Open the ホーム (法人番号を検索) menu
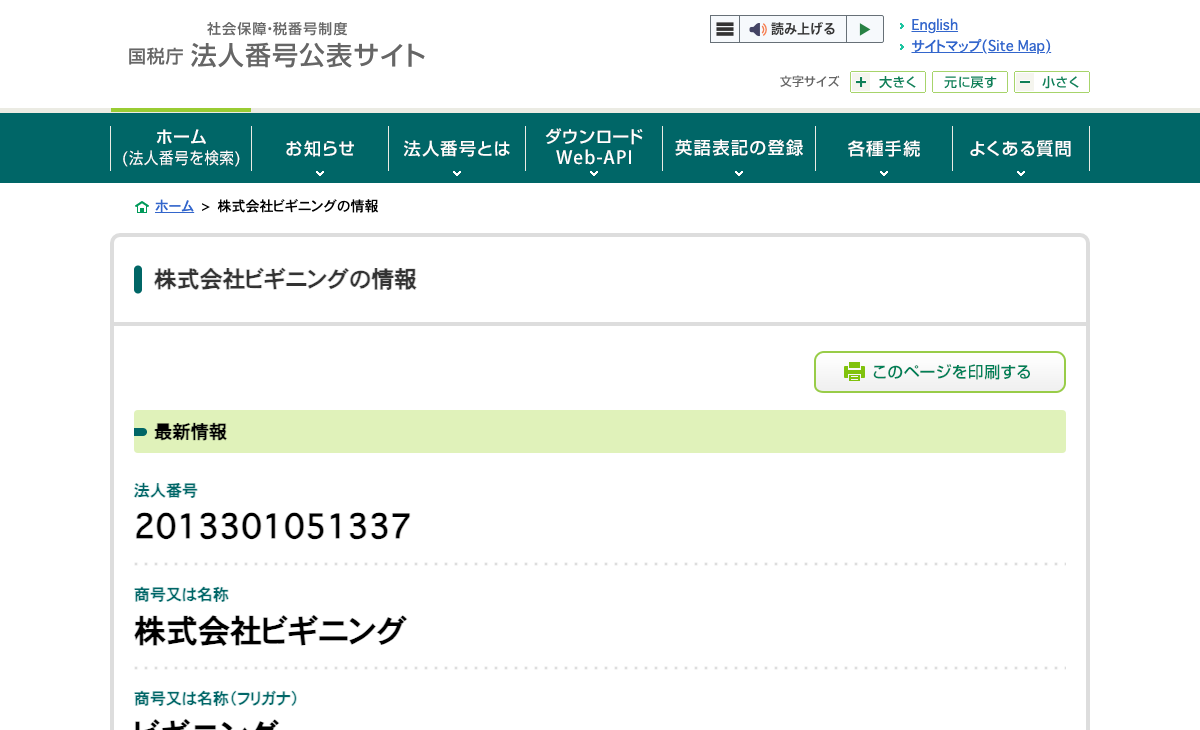This screenshot has width=1200, height=730. pos(181,148)
